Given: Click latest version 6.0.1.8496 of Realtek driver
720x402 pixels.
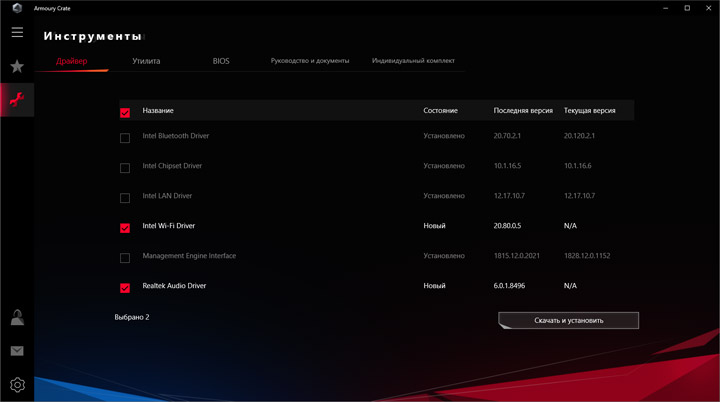Looking at the screenshot, I should (509, 285).
